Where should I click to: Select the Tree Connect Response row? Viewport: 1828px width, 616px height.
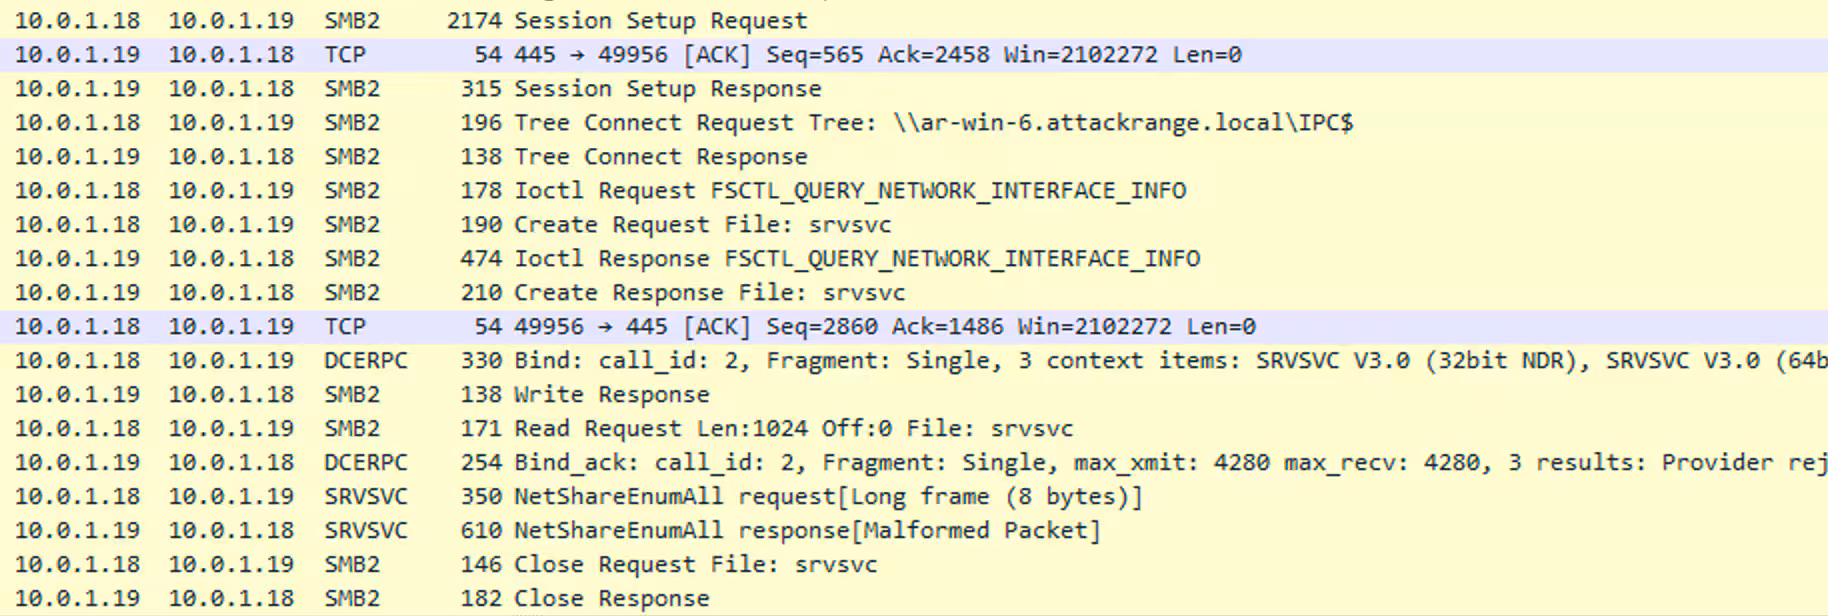point(660,157)
